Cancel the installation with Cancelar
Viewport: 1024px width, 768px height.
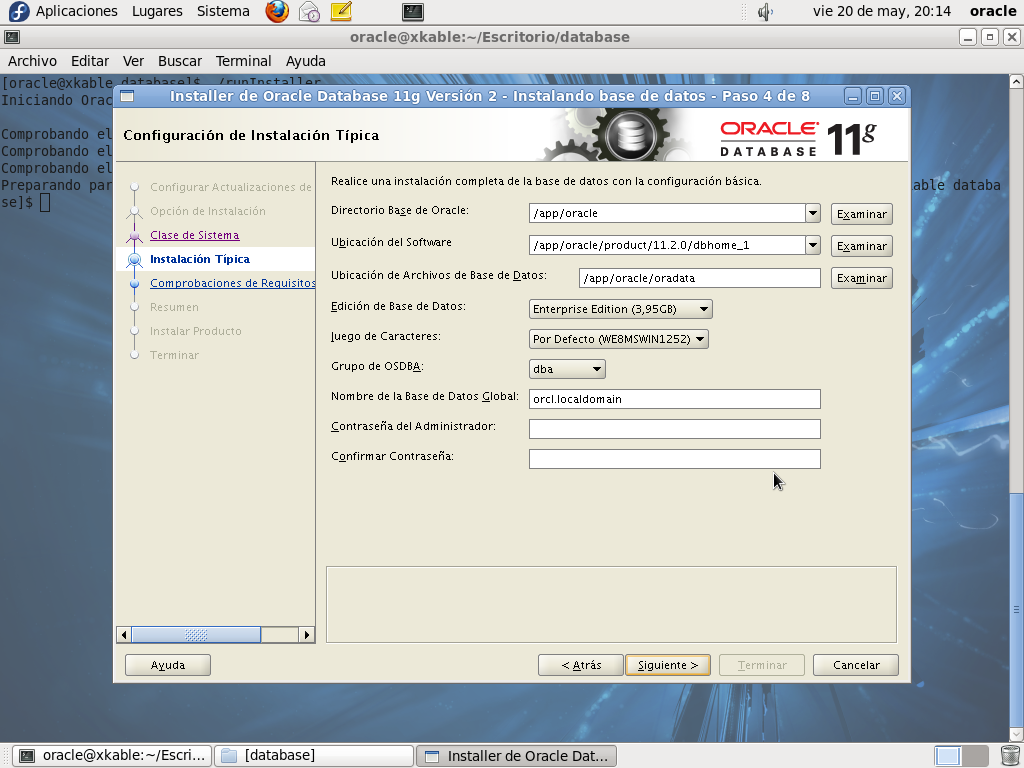(x=856, y=665)
